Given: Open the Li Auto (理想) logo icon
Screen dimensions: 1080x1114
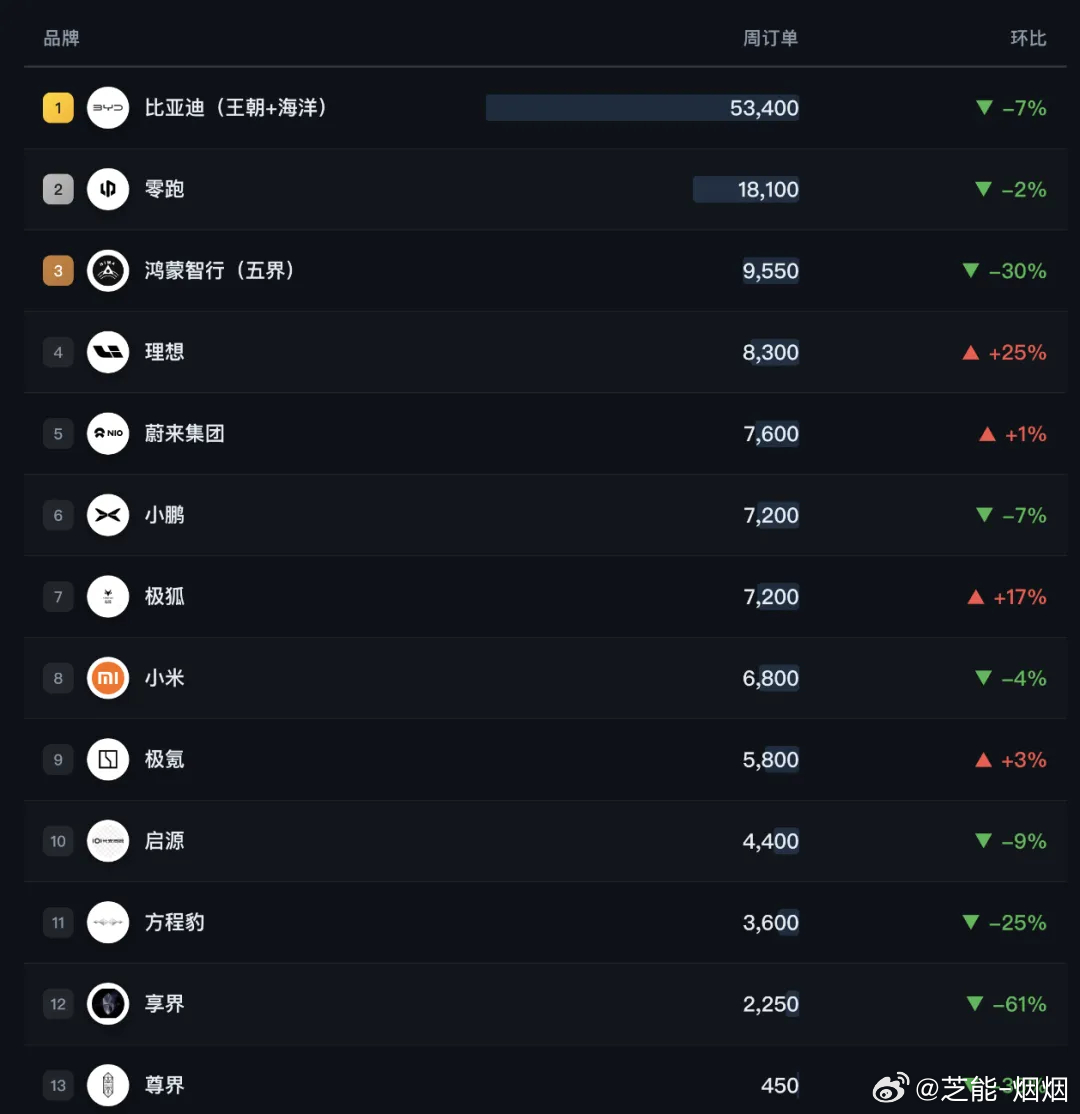Looking at the screenshot, I should [108, 352].
